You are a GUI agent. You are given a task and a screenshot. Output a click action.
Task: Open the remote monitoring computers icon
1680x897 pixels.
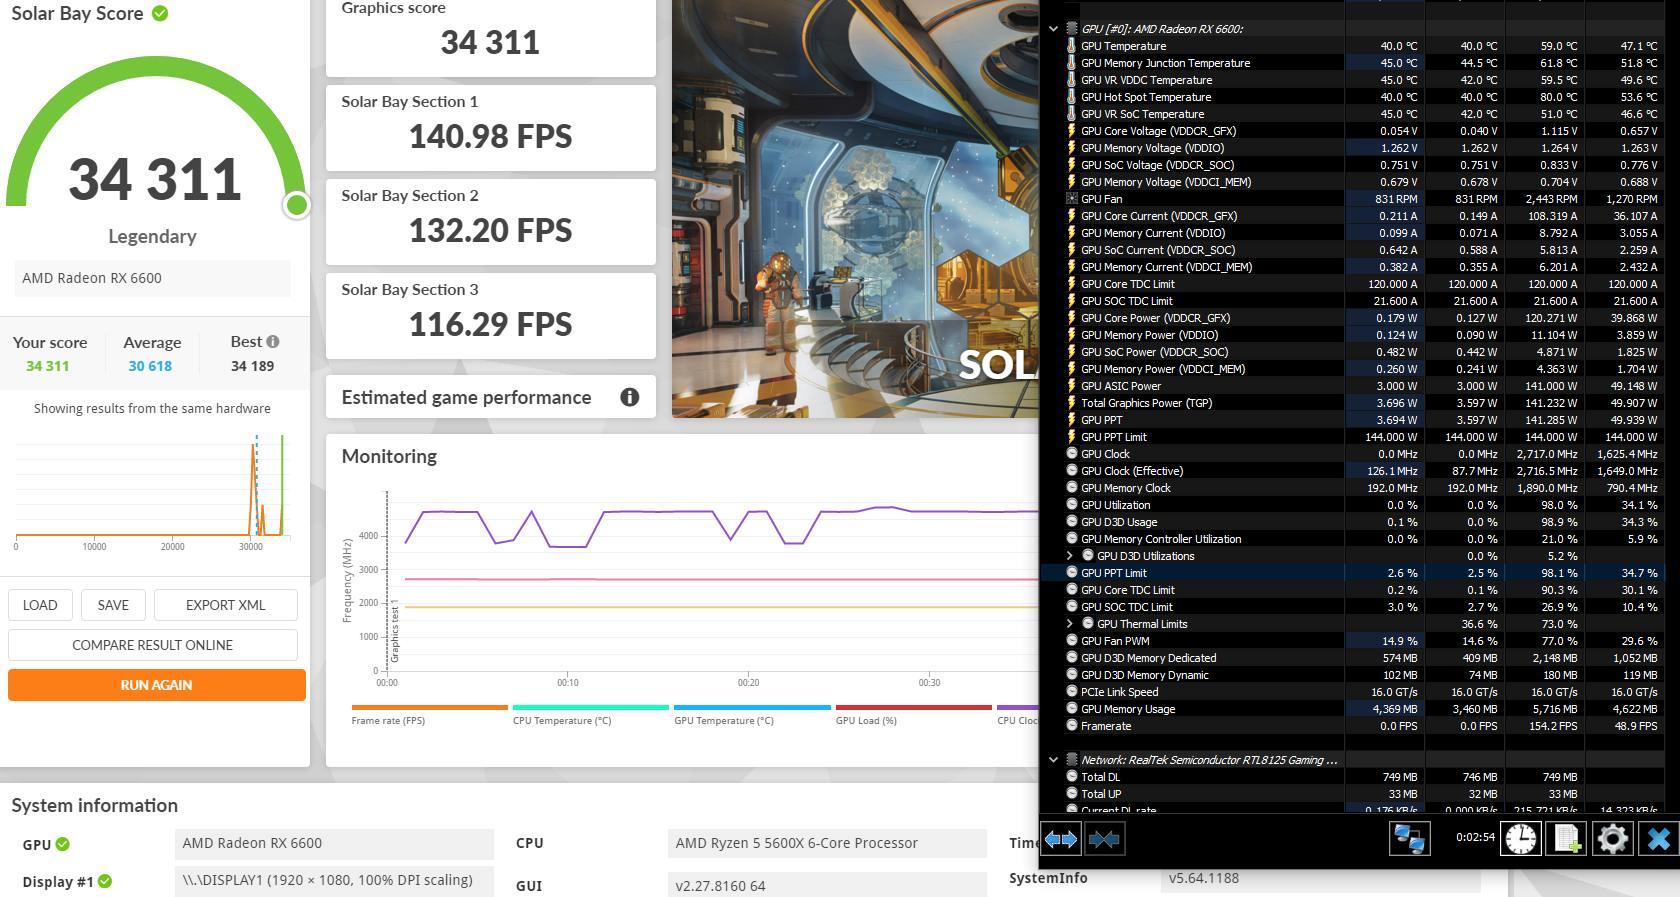coord(1409,839)
